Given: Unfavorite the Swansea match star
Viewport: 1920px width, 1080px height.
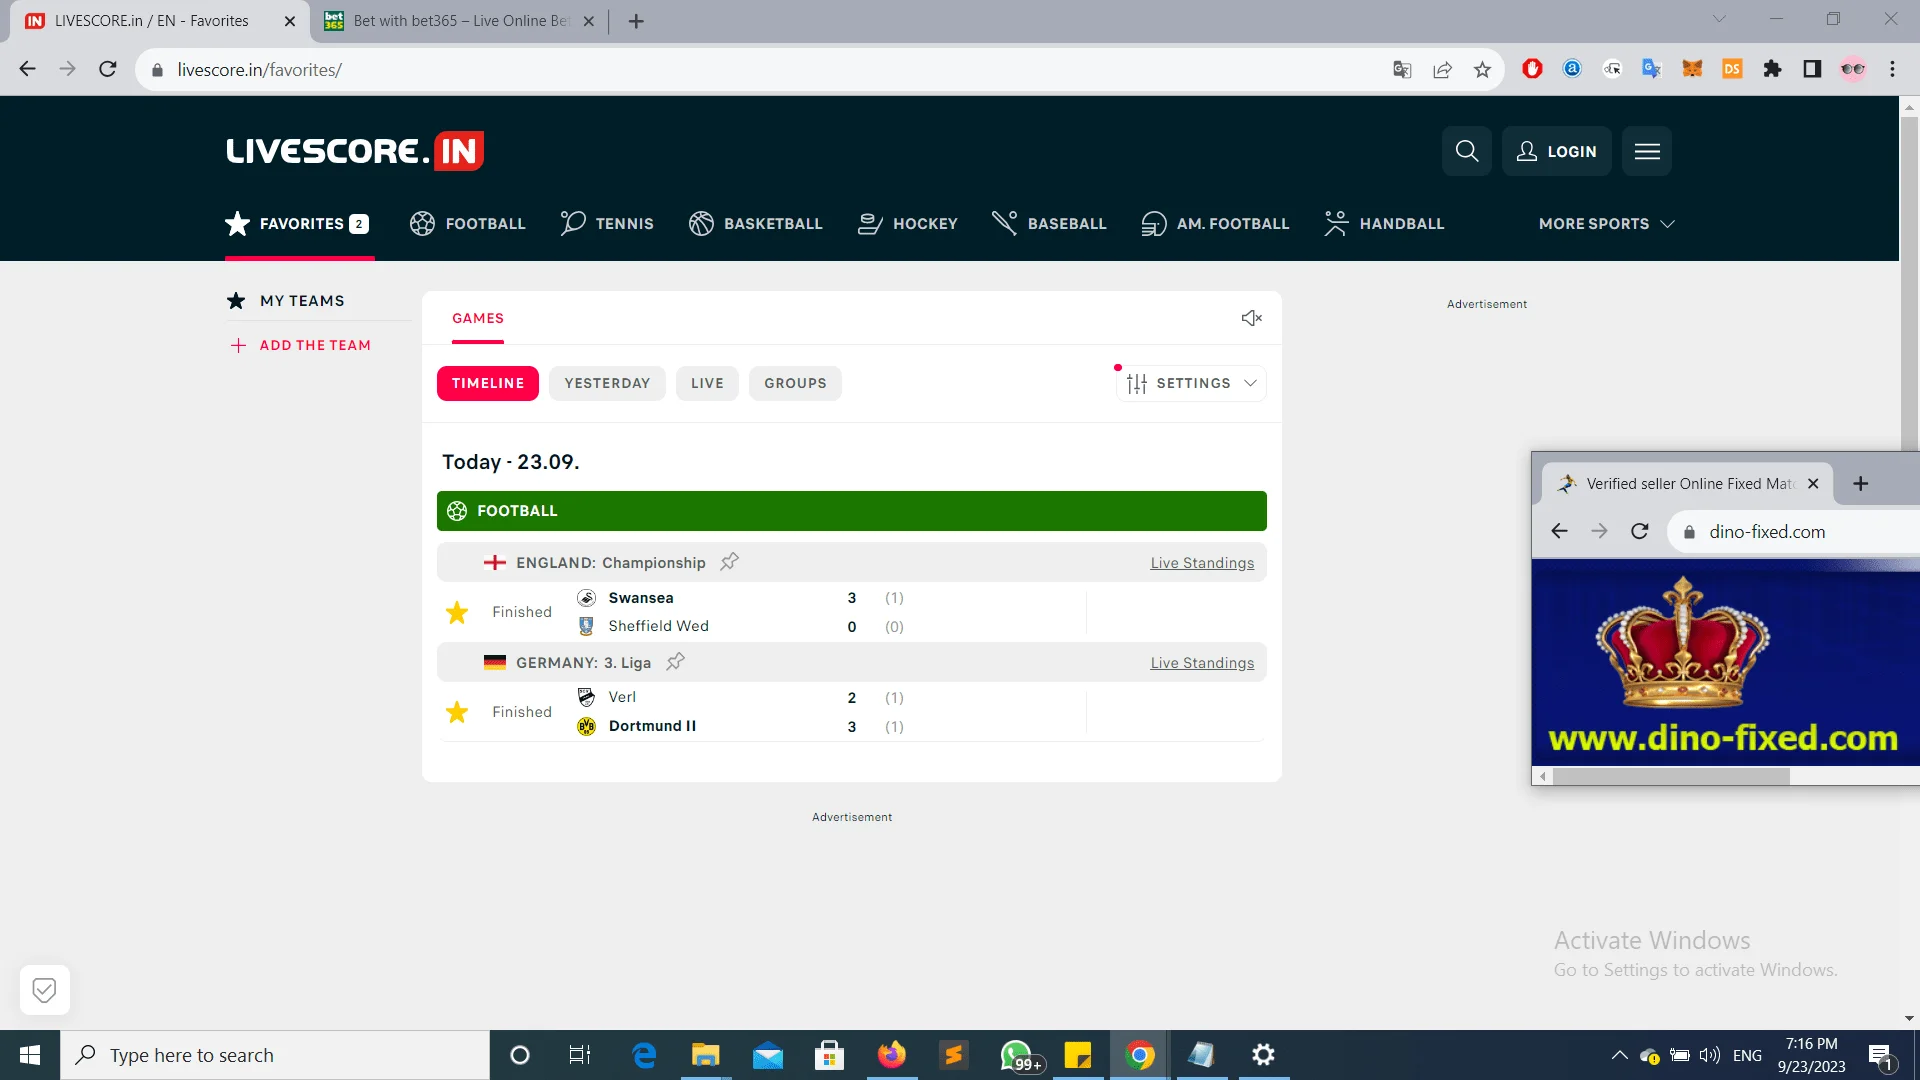Looking at the screenshot, I should pyautogui.click(x=457, y=611).
